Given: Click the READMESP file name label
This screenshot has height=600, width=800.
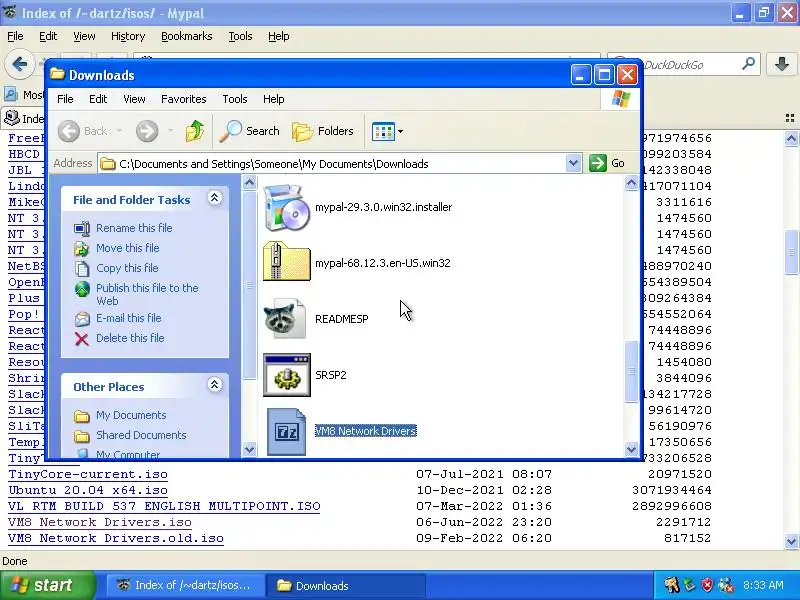Looking at the screenshot, I should (342, 319).
